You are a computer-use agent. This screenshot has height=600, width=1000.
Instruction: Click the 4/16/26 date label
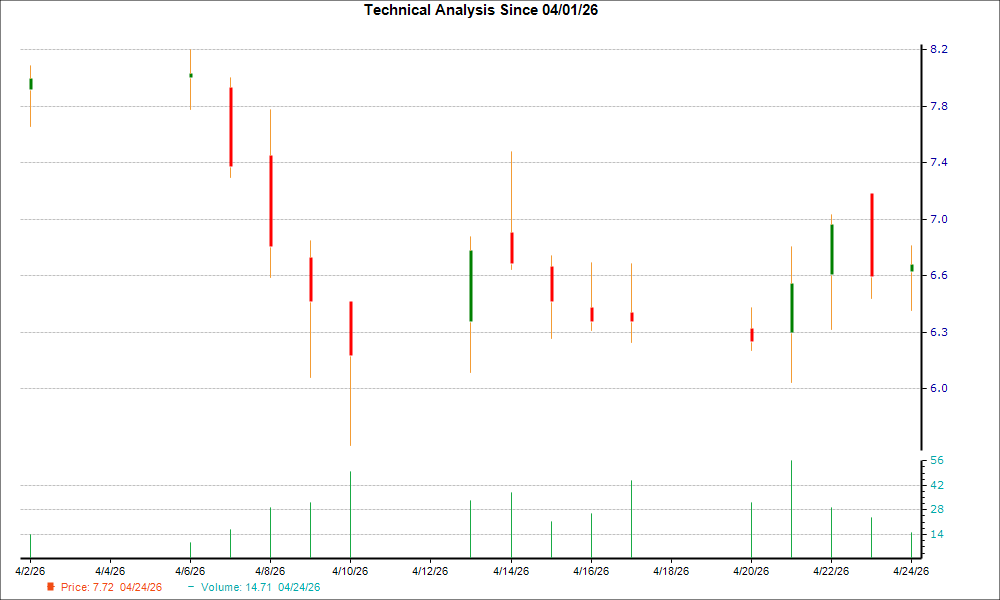pyautogui.click(x=591, y=571)
